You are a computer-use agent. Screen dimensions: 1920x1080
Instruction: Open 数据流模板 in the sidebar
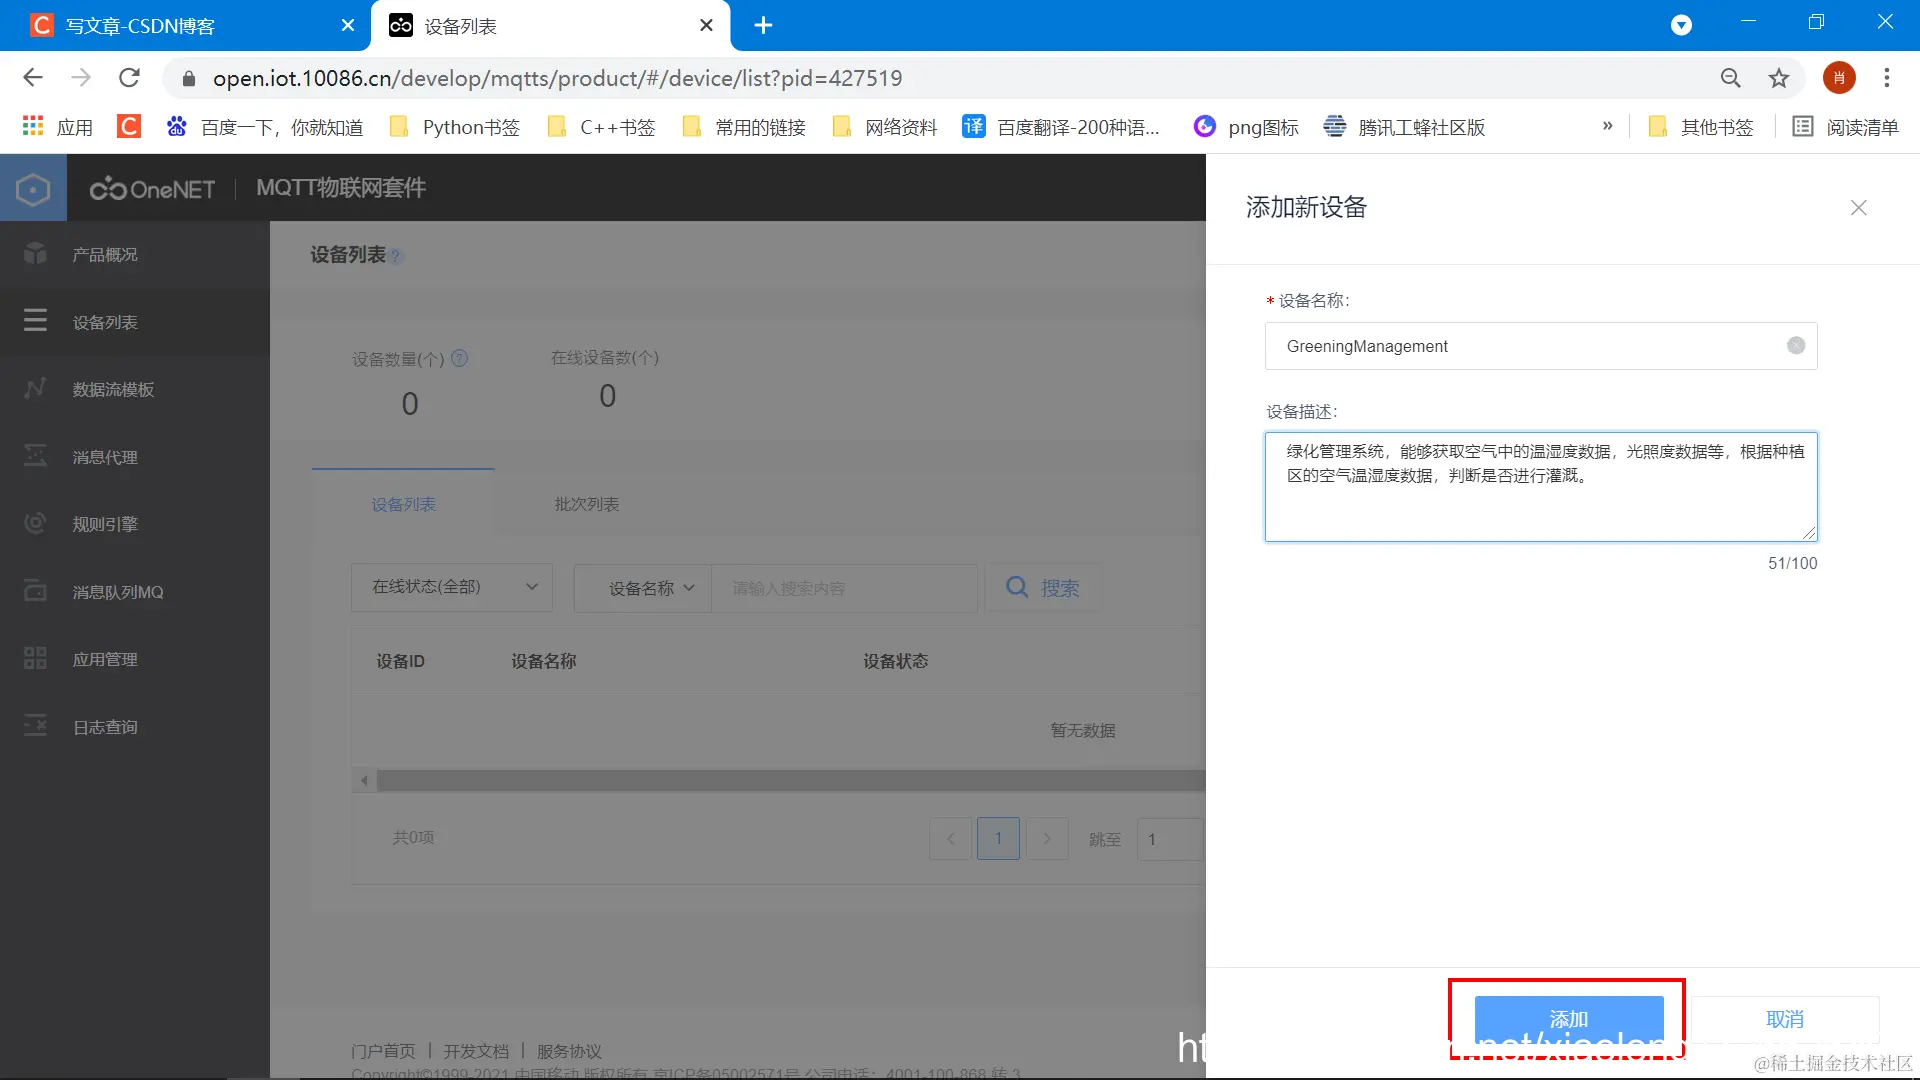coord(113,389)
